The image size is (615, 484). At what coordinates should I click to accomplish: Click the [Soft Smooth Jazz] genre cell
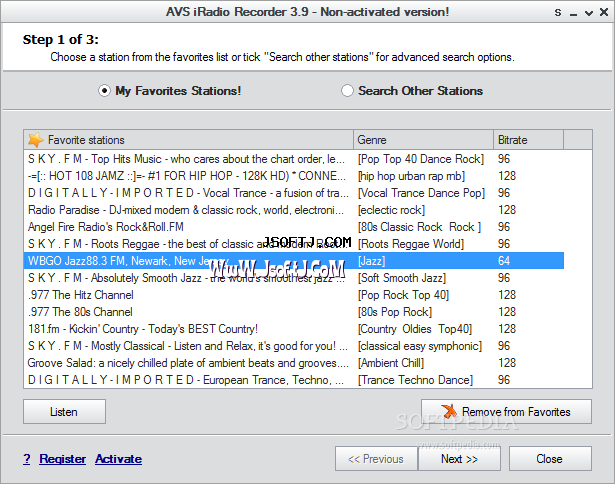[x=402, y=278]
